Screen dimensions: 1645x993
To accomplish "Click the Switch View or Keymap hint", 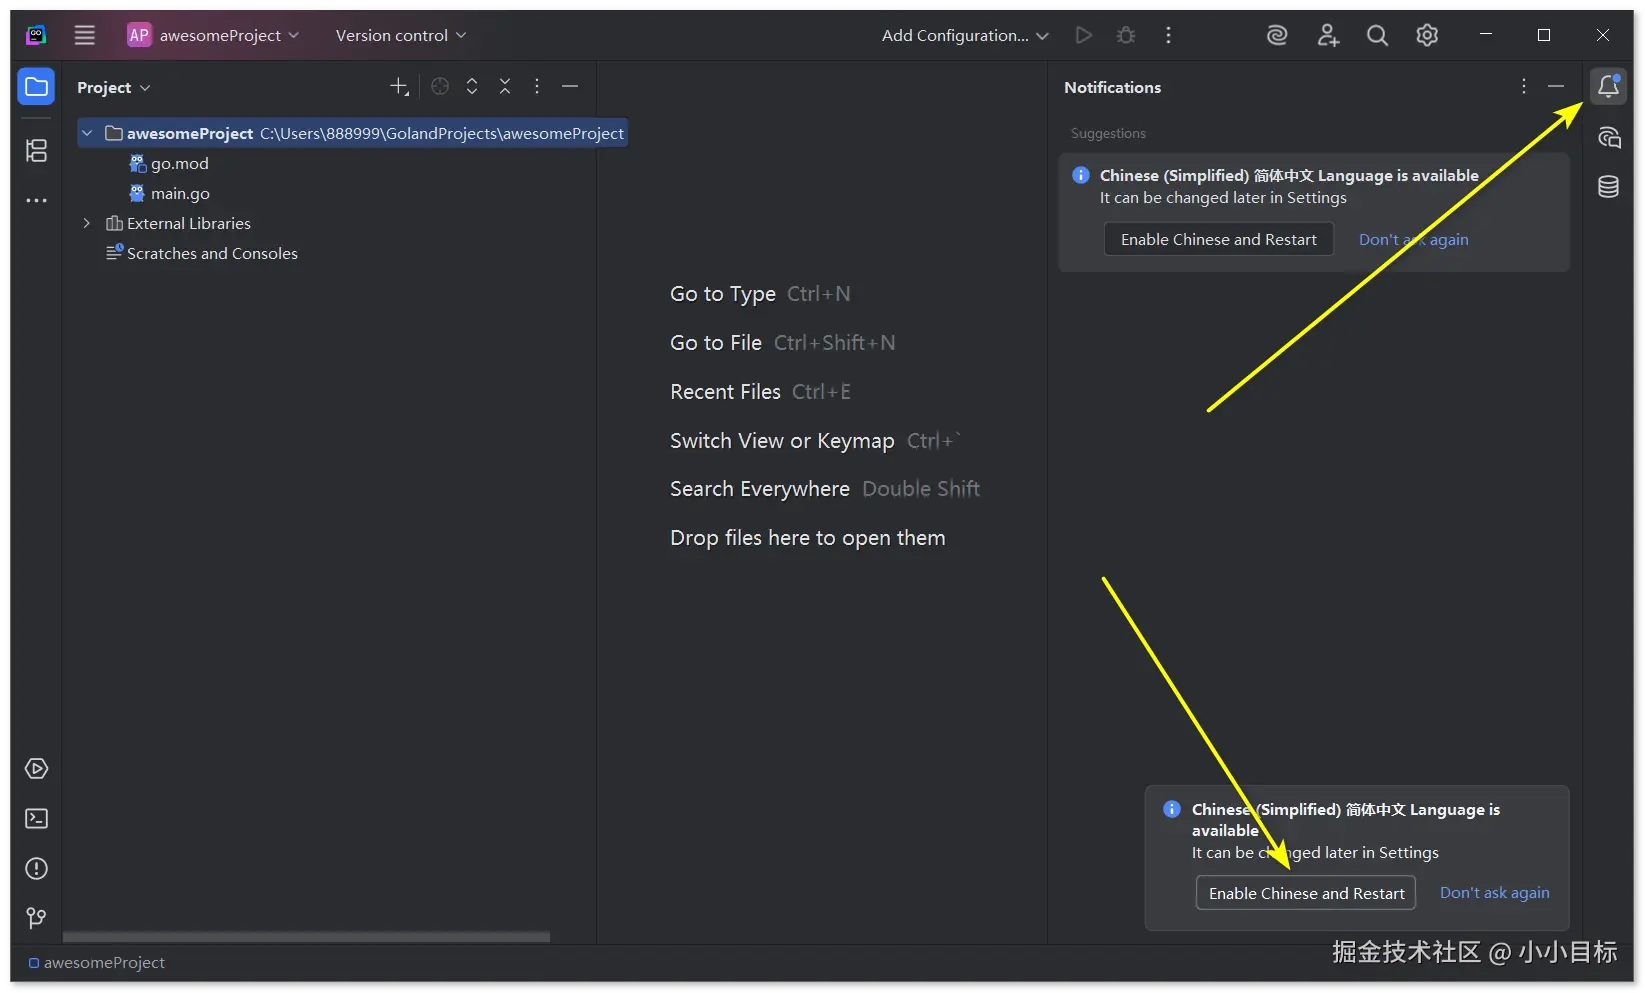I will [782, 441].
